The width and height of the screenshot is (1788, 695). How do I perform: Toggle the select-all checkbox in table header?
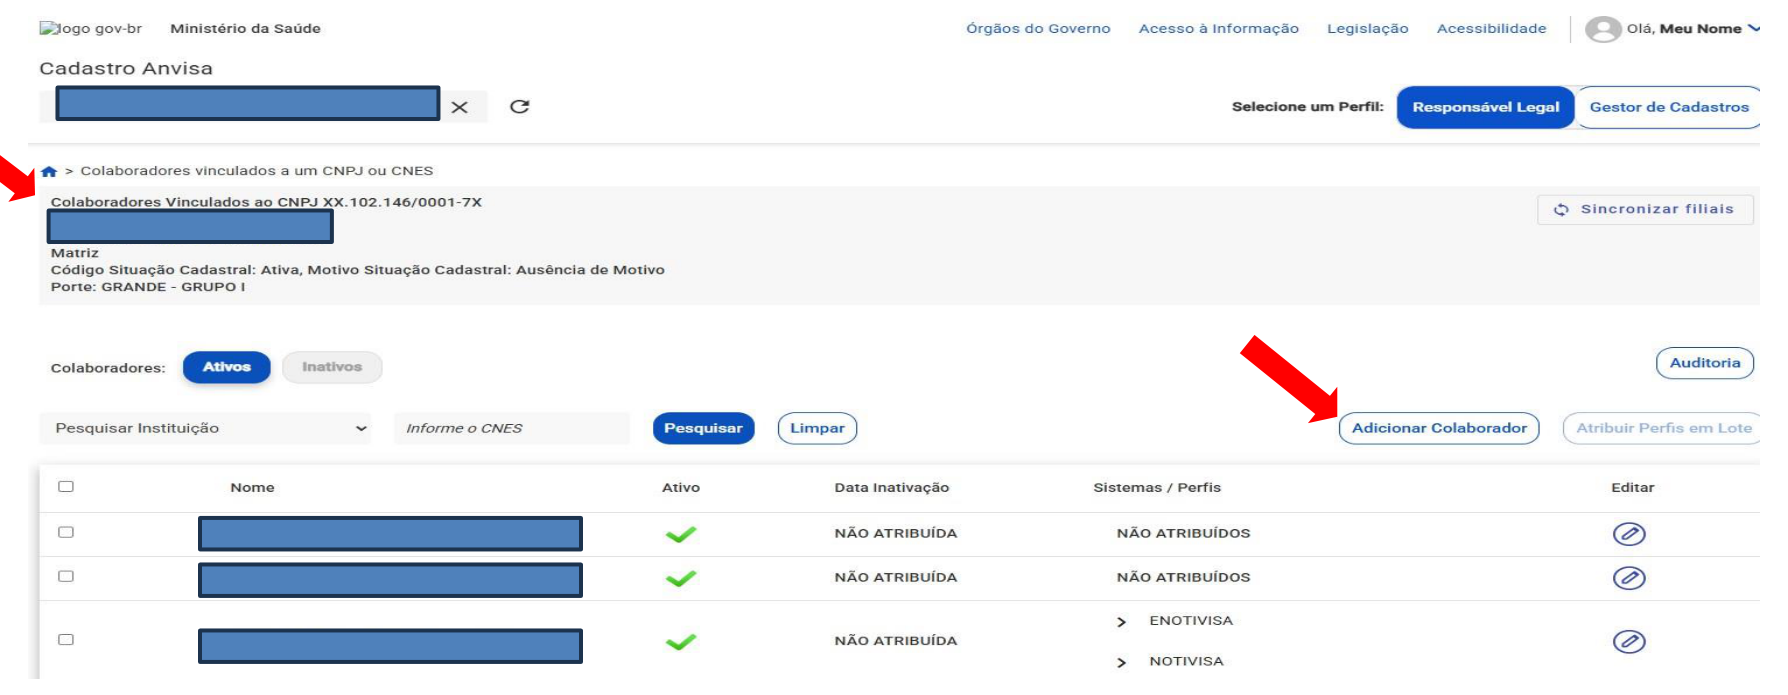[66, 487]
